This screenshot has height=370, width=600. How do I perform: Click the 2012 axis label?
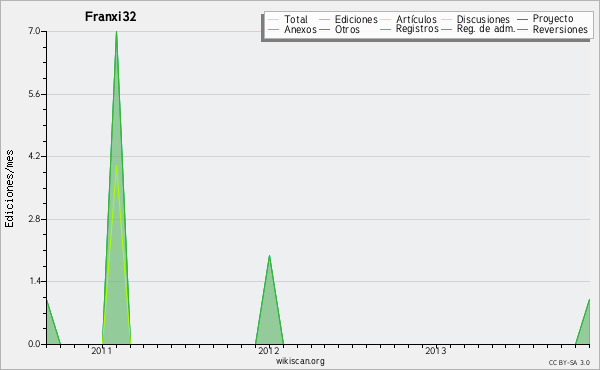(x=269, y=351)
